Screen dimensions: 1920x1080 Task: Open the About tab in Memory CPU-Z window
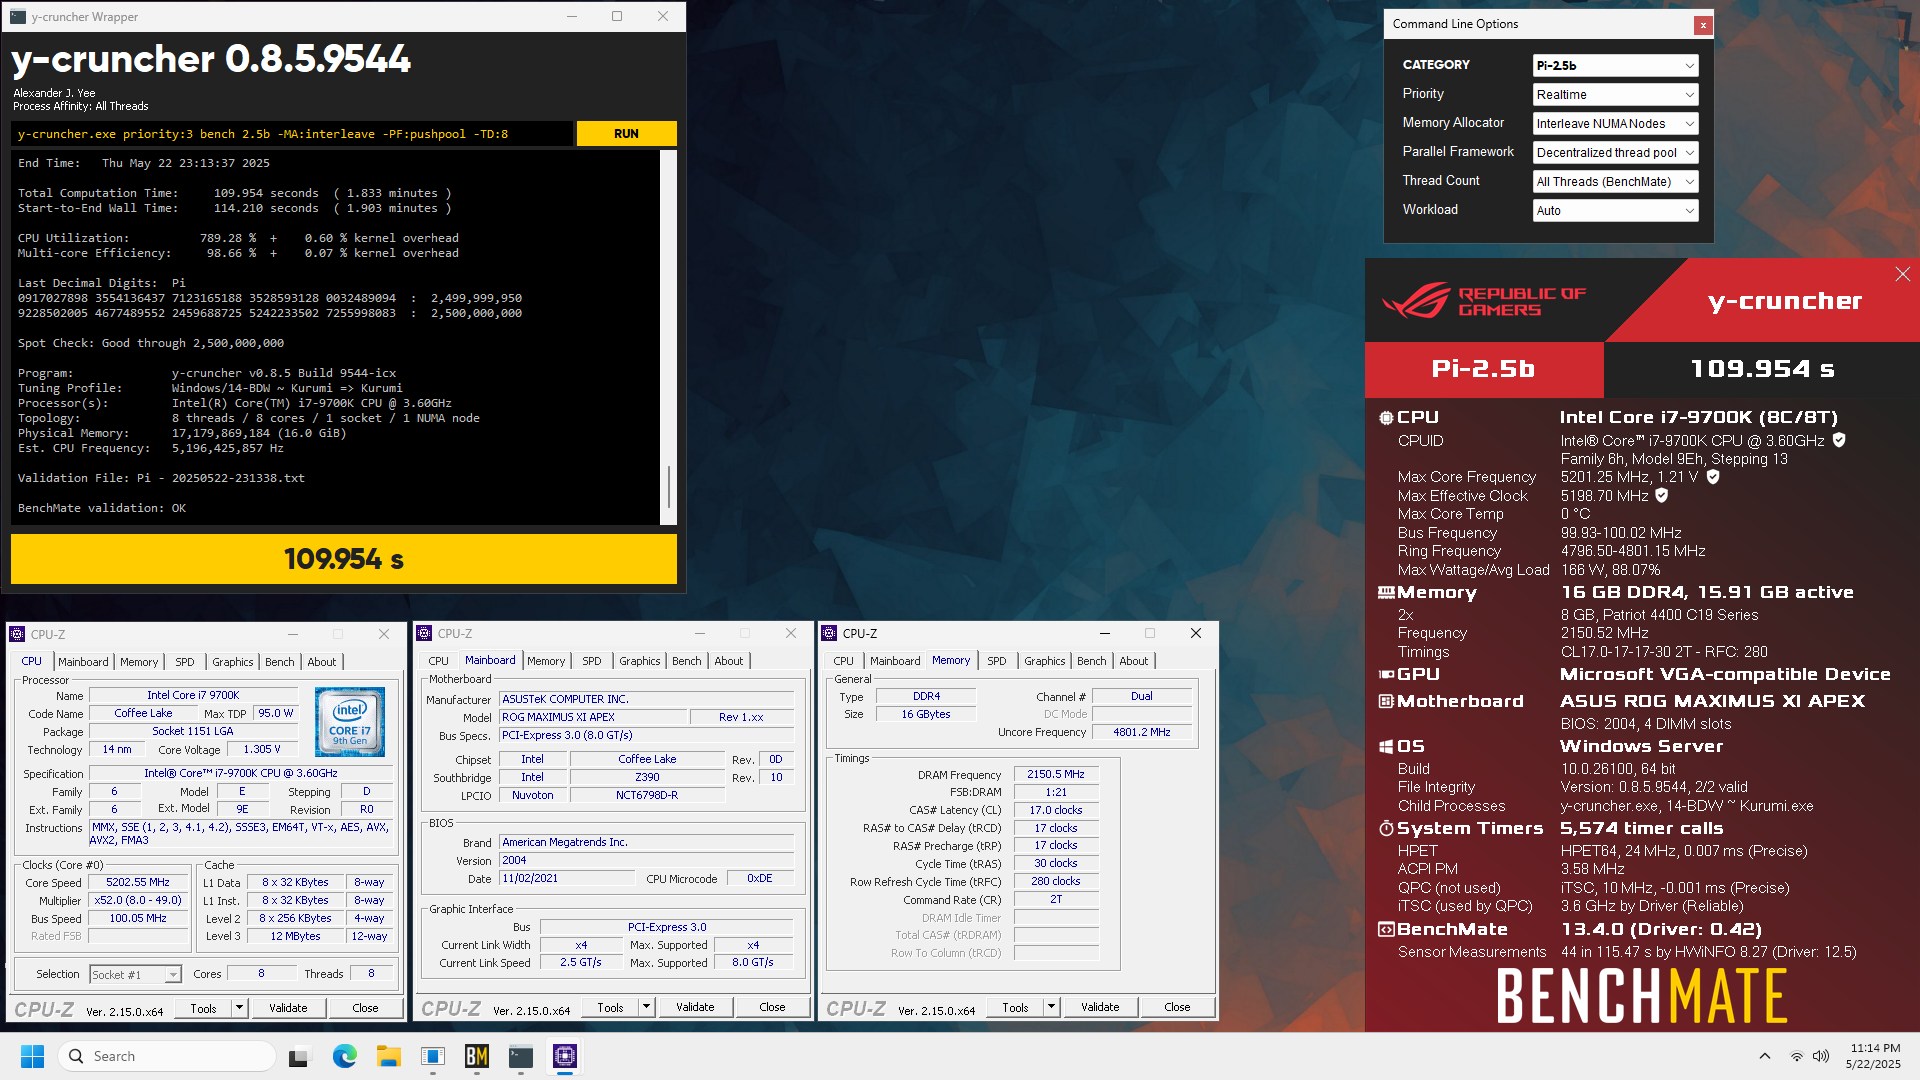coord(1134,661)
